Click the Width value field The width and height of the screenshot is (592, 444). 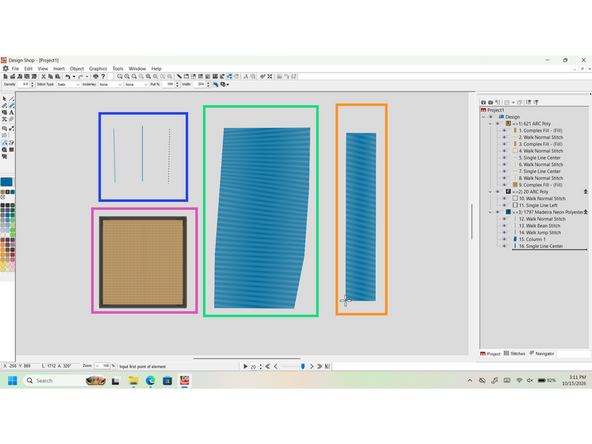[200, 85]
